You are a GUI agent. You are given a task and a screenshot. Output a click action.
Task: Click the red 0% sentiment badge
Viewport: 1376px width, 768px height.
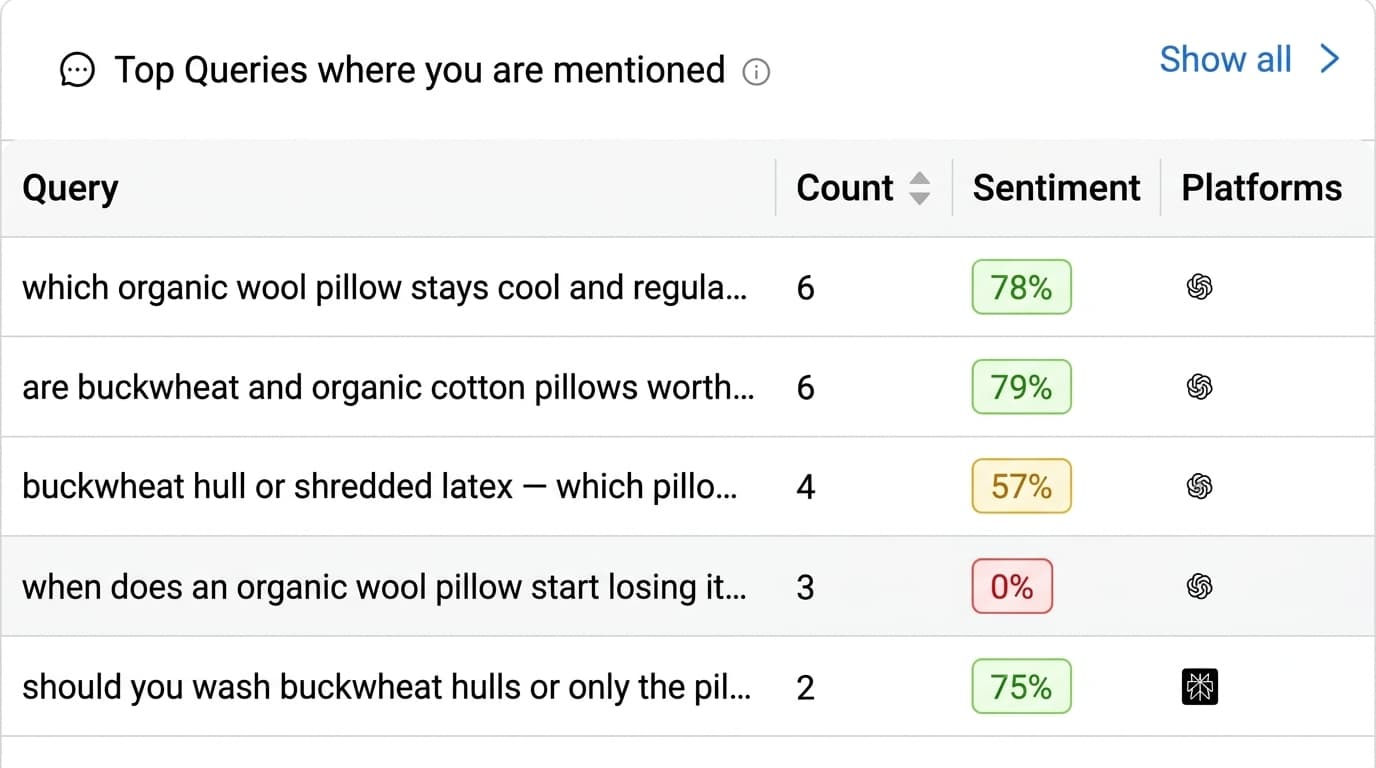coord(1012,587)
